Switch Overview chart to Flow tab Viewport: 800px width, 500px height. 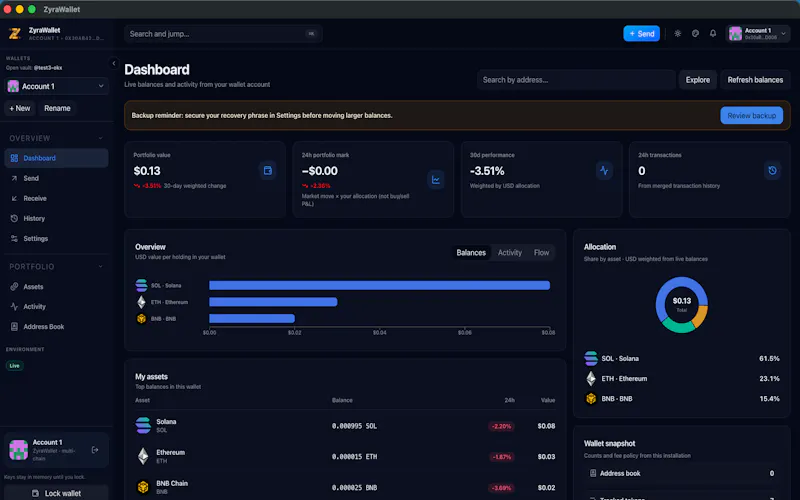(541, 253)
